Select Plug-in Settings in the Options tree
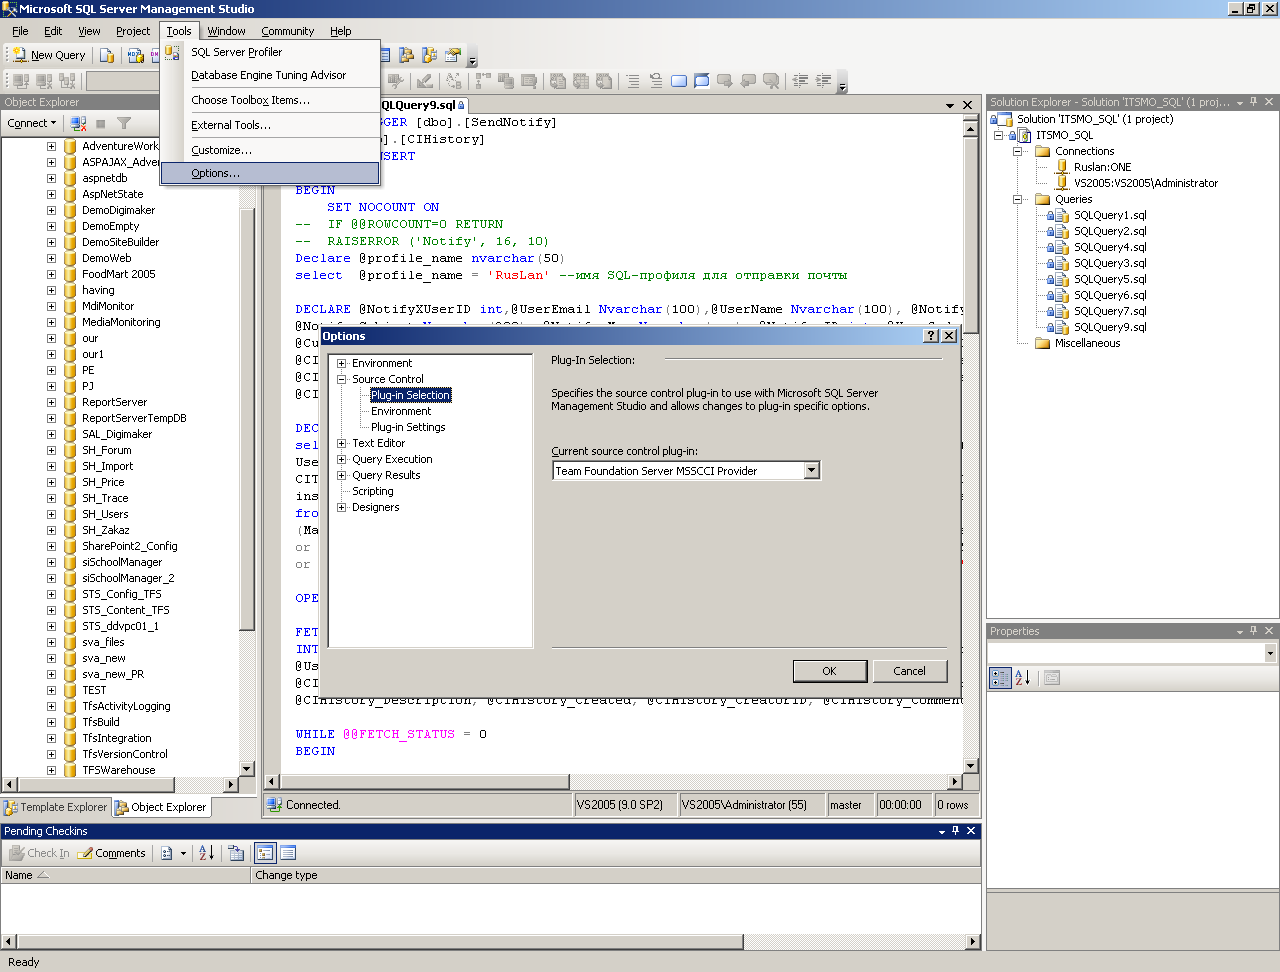1280x972 pixels. point(408,427)
